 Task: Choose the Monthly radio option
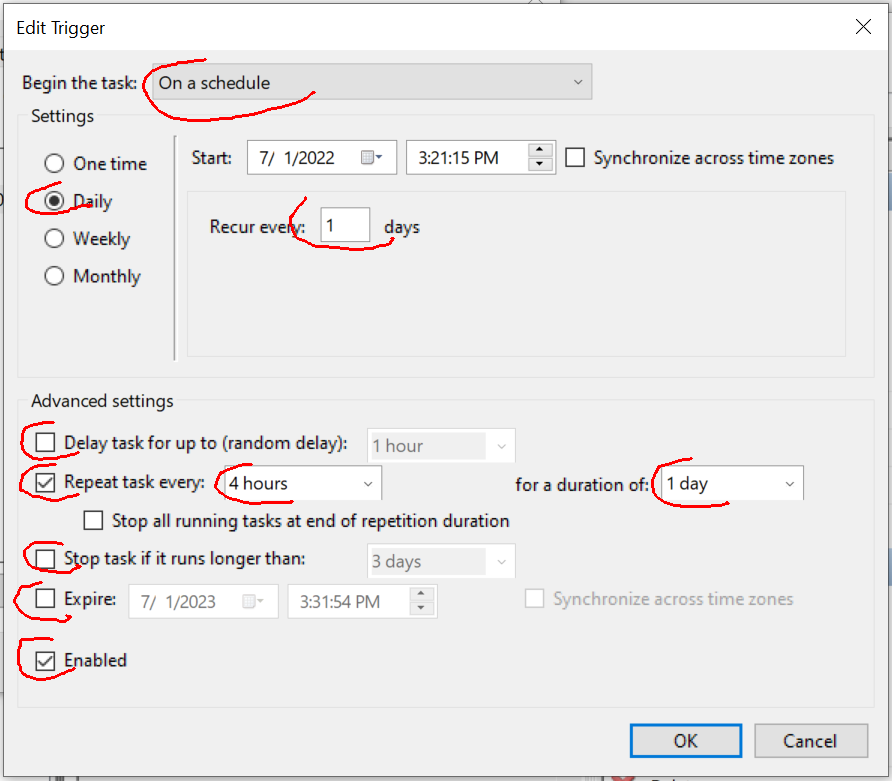tap(54, 276)
